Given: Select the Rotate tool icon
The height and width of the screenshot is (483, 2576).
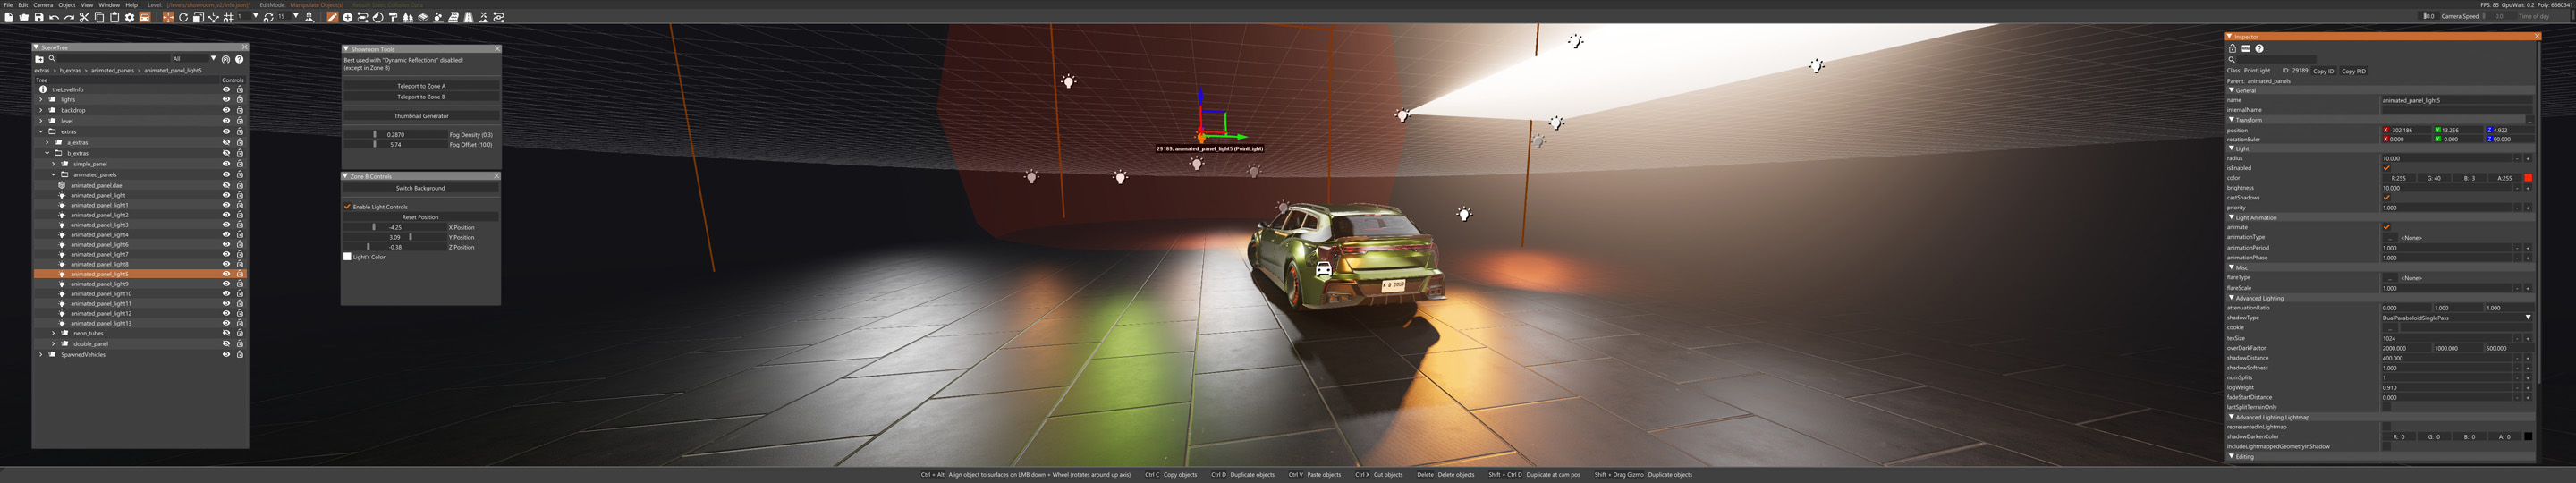Looking at the screenshot, I should click(183, 17).
